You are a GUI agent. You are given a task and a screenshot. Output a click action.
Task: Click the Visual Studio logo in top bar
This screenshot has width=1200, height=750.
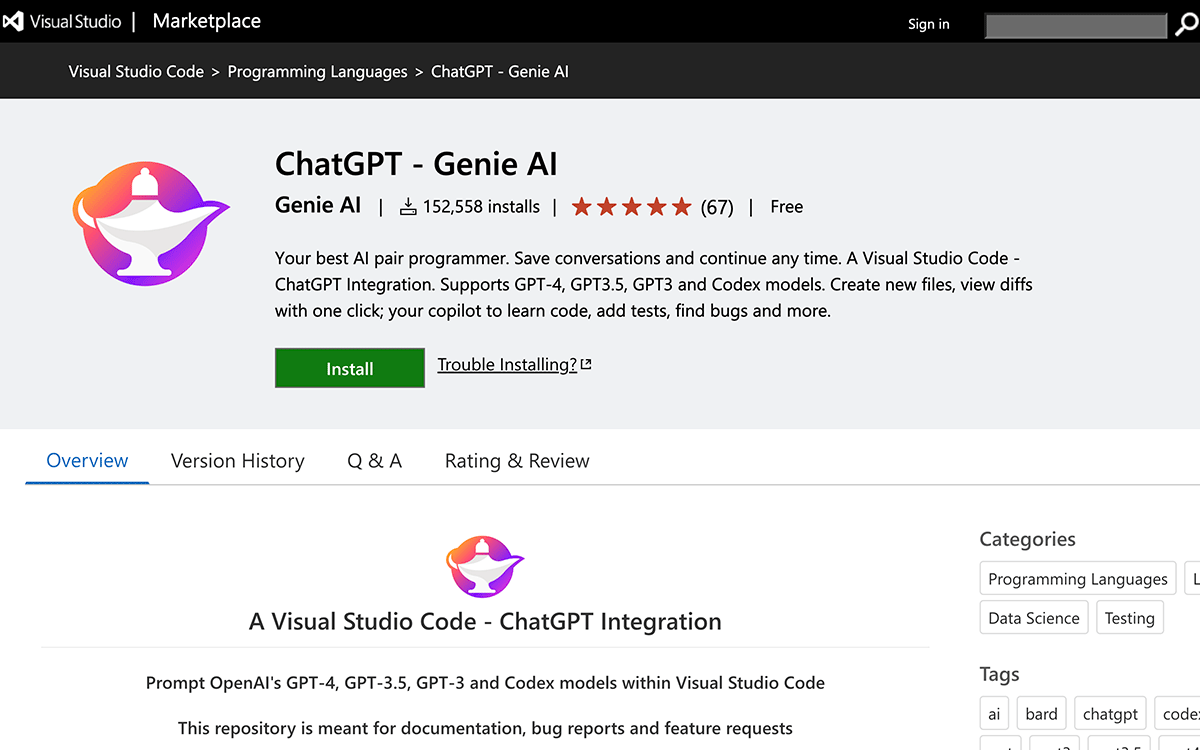pos(14,20)
